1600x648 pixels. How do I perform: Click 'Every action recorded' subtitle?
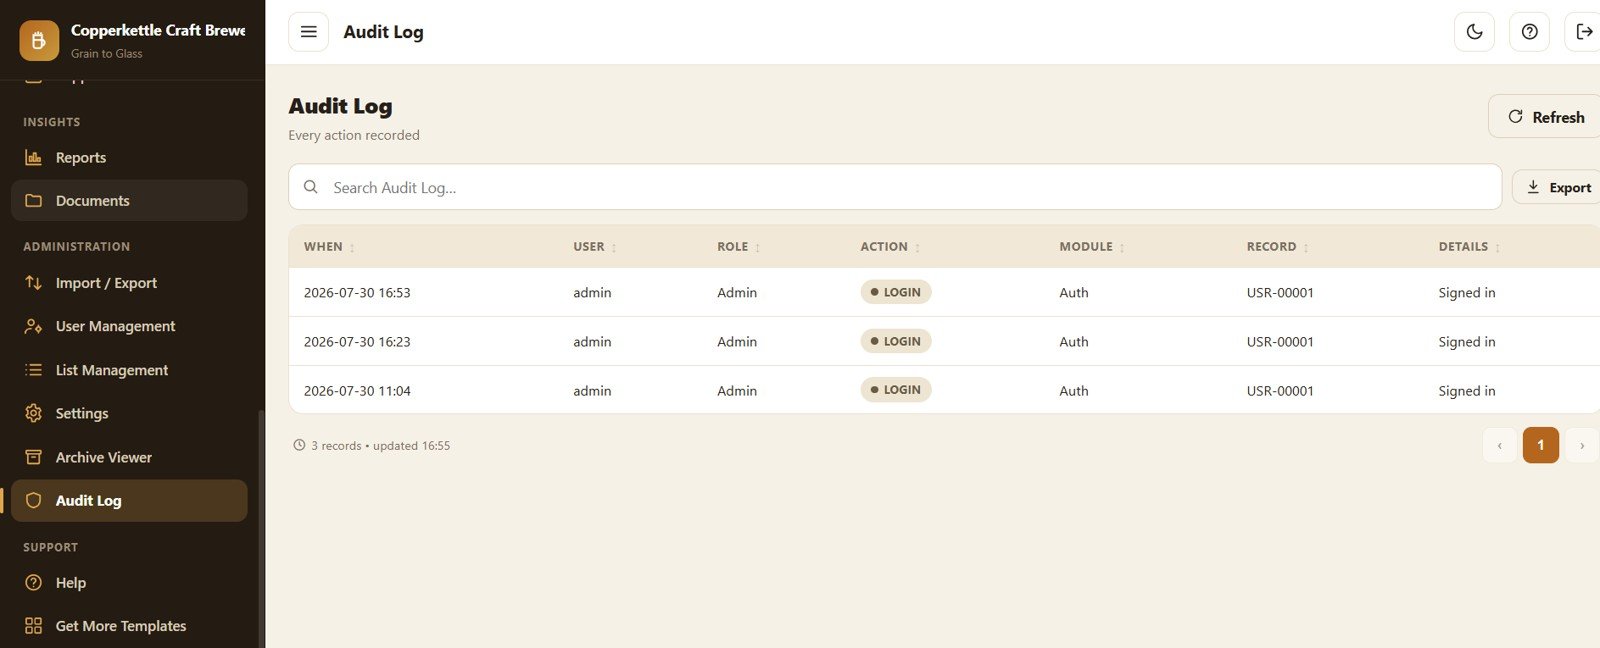click(354, 135)
